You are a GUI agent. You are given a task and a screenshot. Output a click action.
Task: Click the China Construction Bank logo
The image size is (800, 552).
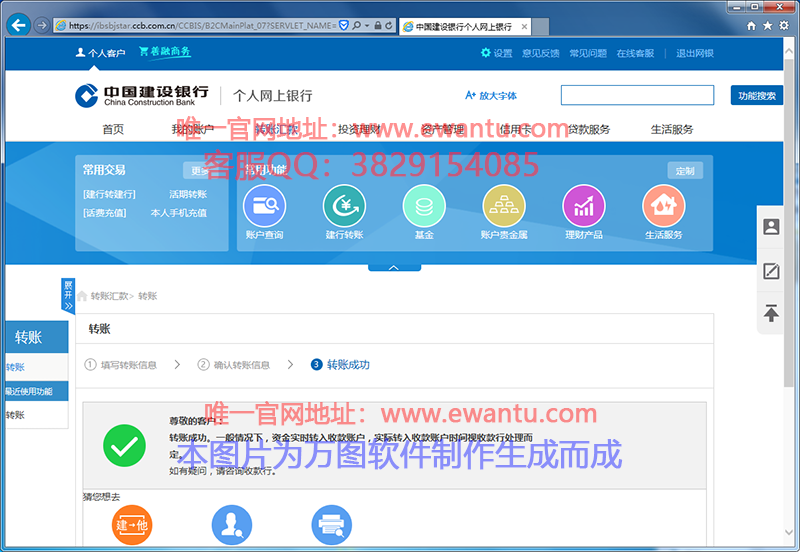pyautogui.click(x=142, y=95)
